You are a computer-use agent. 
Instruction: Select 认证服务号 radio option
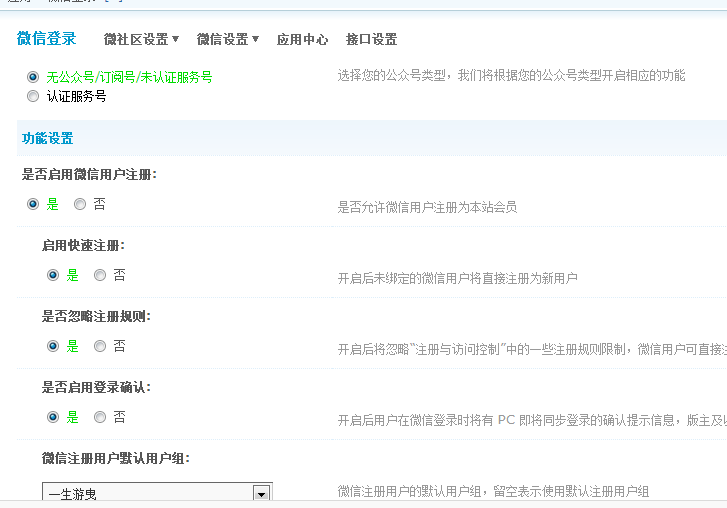(x=33, y=96)
